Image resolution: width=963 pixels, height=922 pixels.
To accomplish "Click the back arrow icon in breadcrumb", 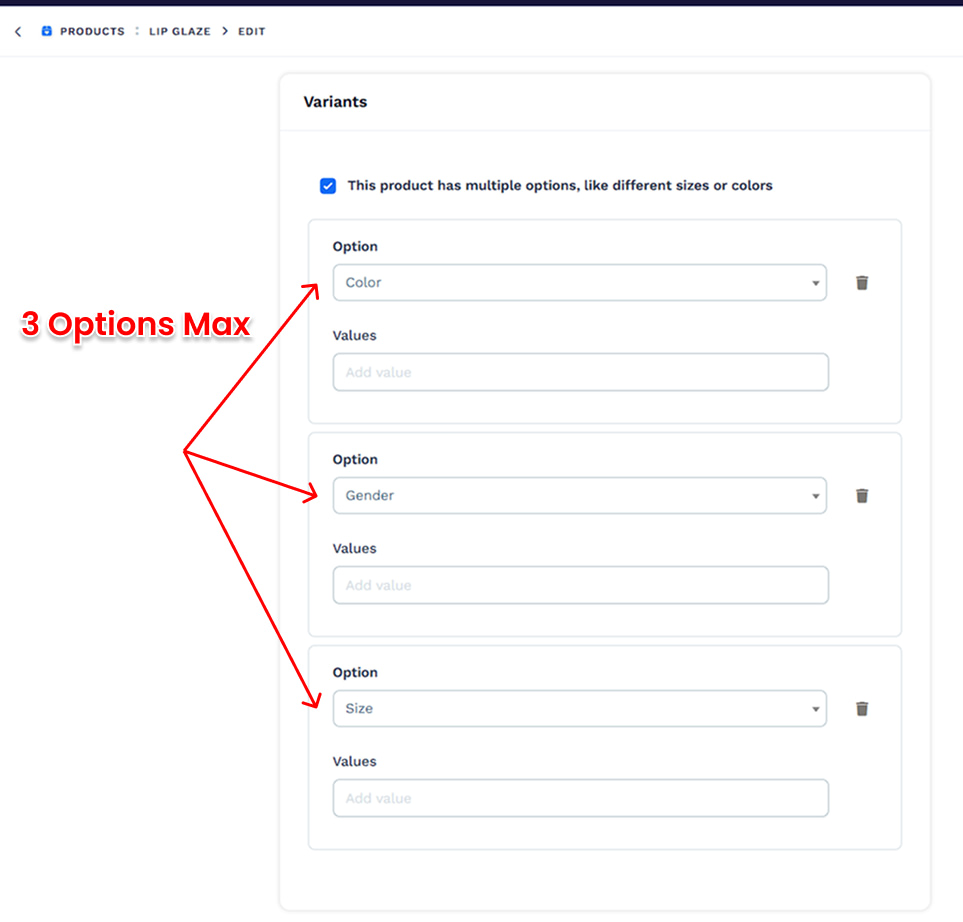I will [18, 31].
